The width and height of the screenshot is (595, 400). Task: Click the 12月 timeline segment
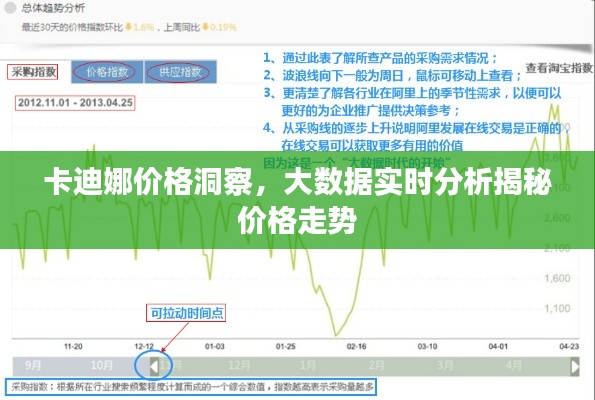tap(239, 366)
